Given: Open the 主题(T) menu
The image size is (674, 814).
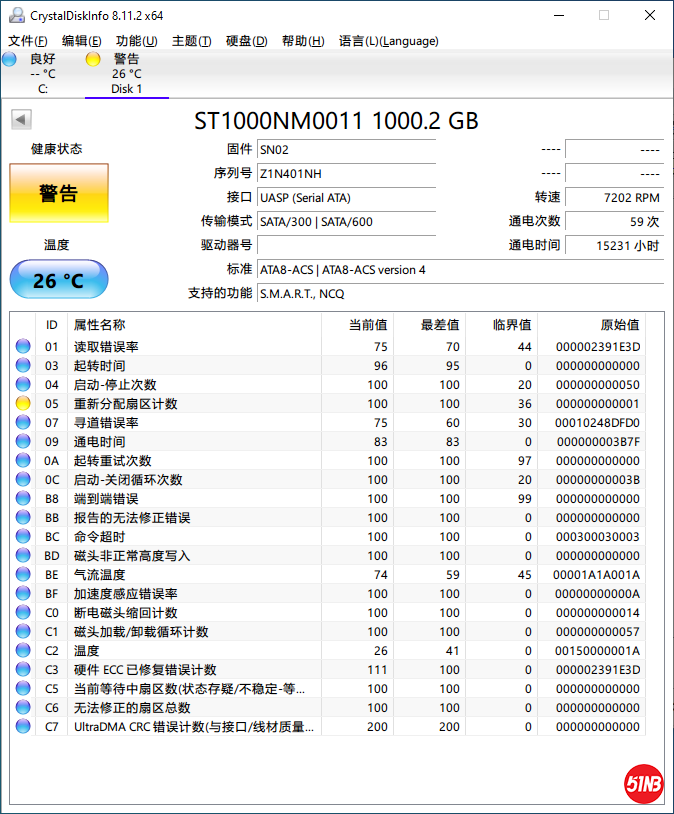Looking at the screenshot, I should (x=191, y=41).
